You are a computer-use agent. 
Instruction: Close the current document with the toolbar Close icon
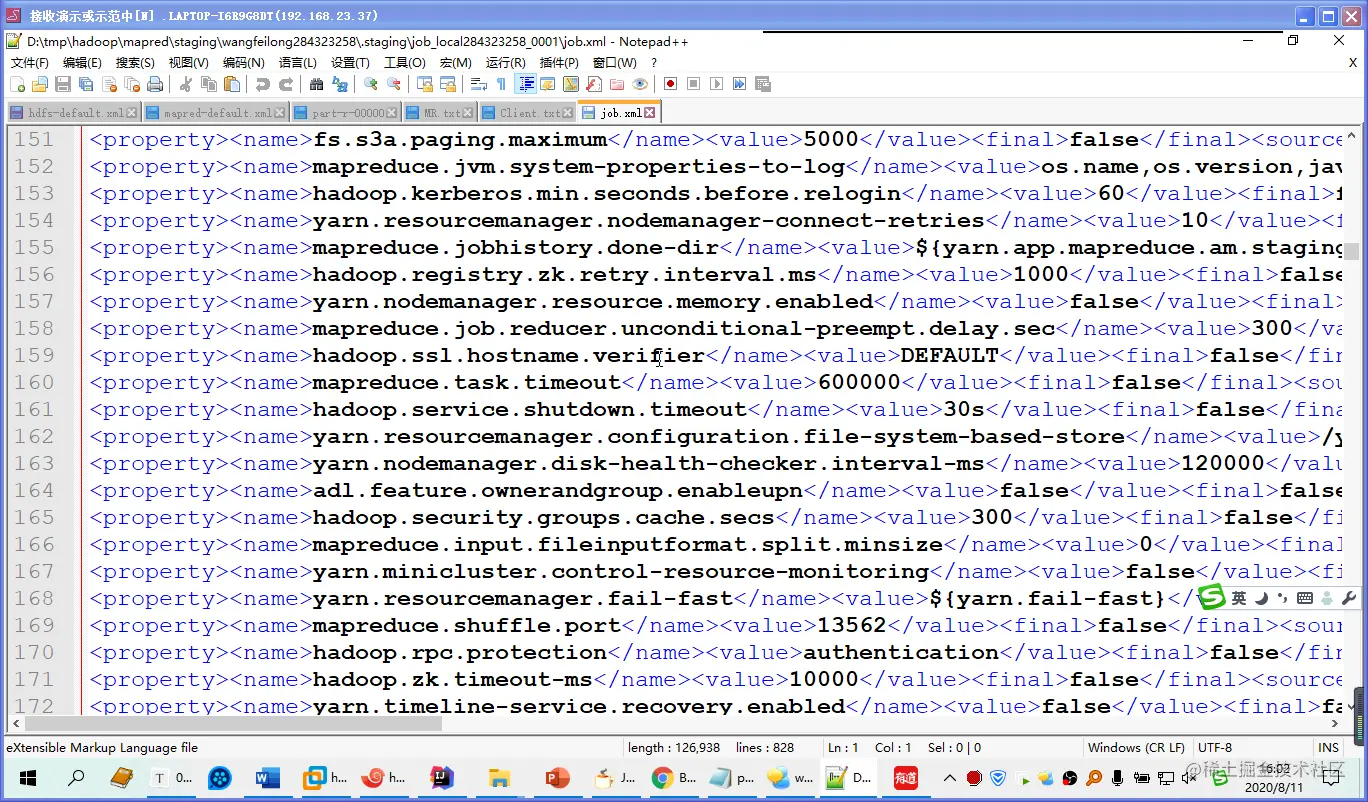point(109,84)
